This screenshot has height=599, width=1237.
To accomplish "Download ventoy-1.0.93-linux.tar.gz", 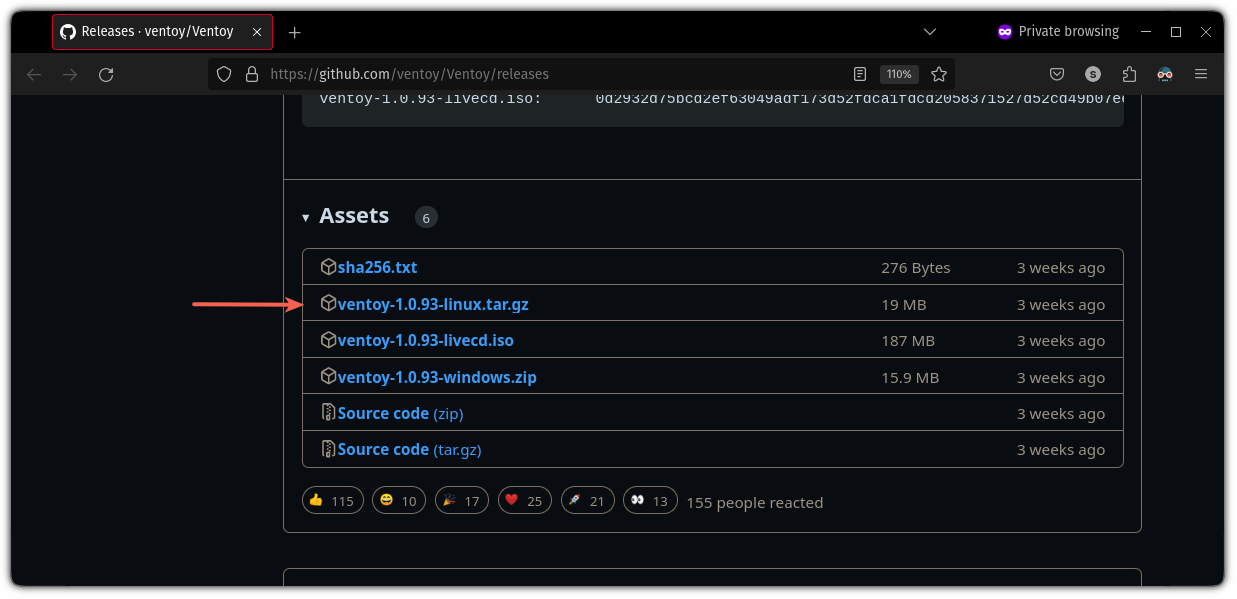I will (x=435, y=304).
